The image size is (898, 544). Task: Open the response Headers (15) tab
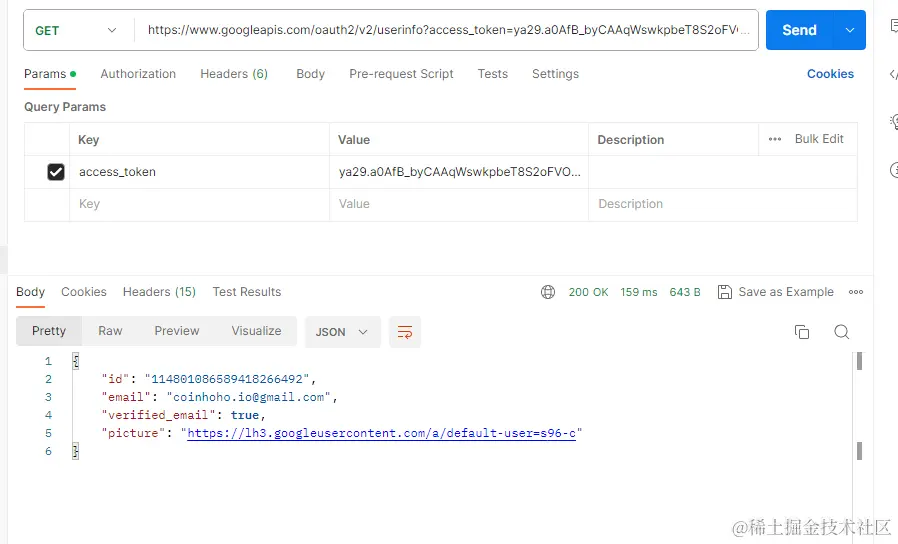[x=159, y=292]
